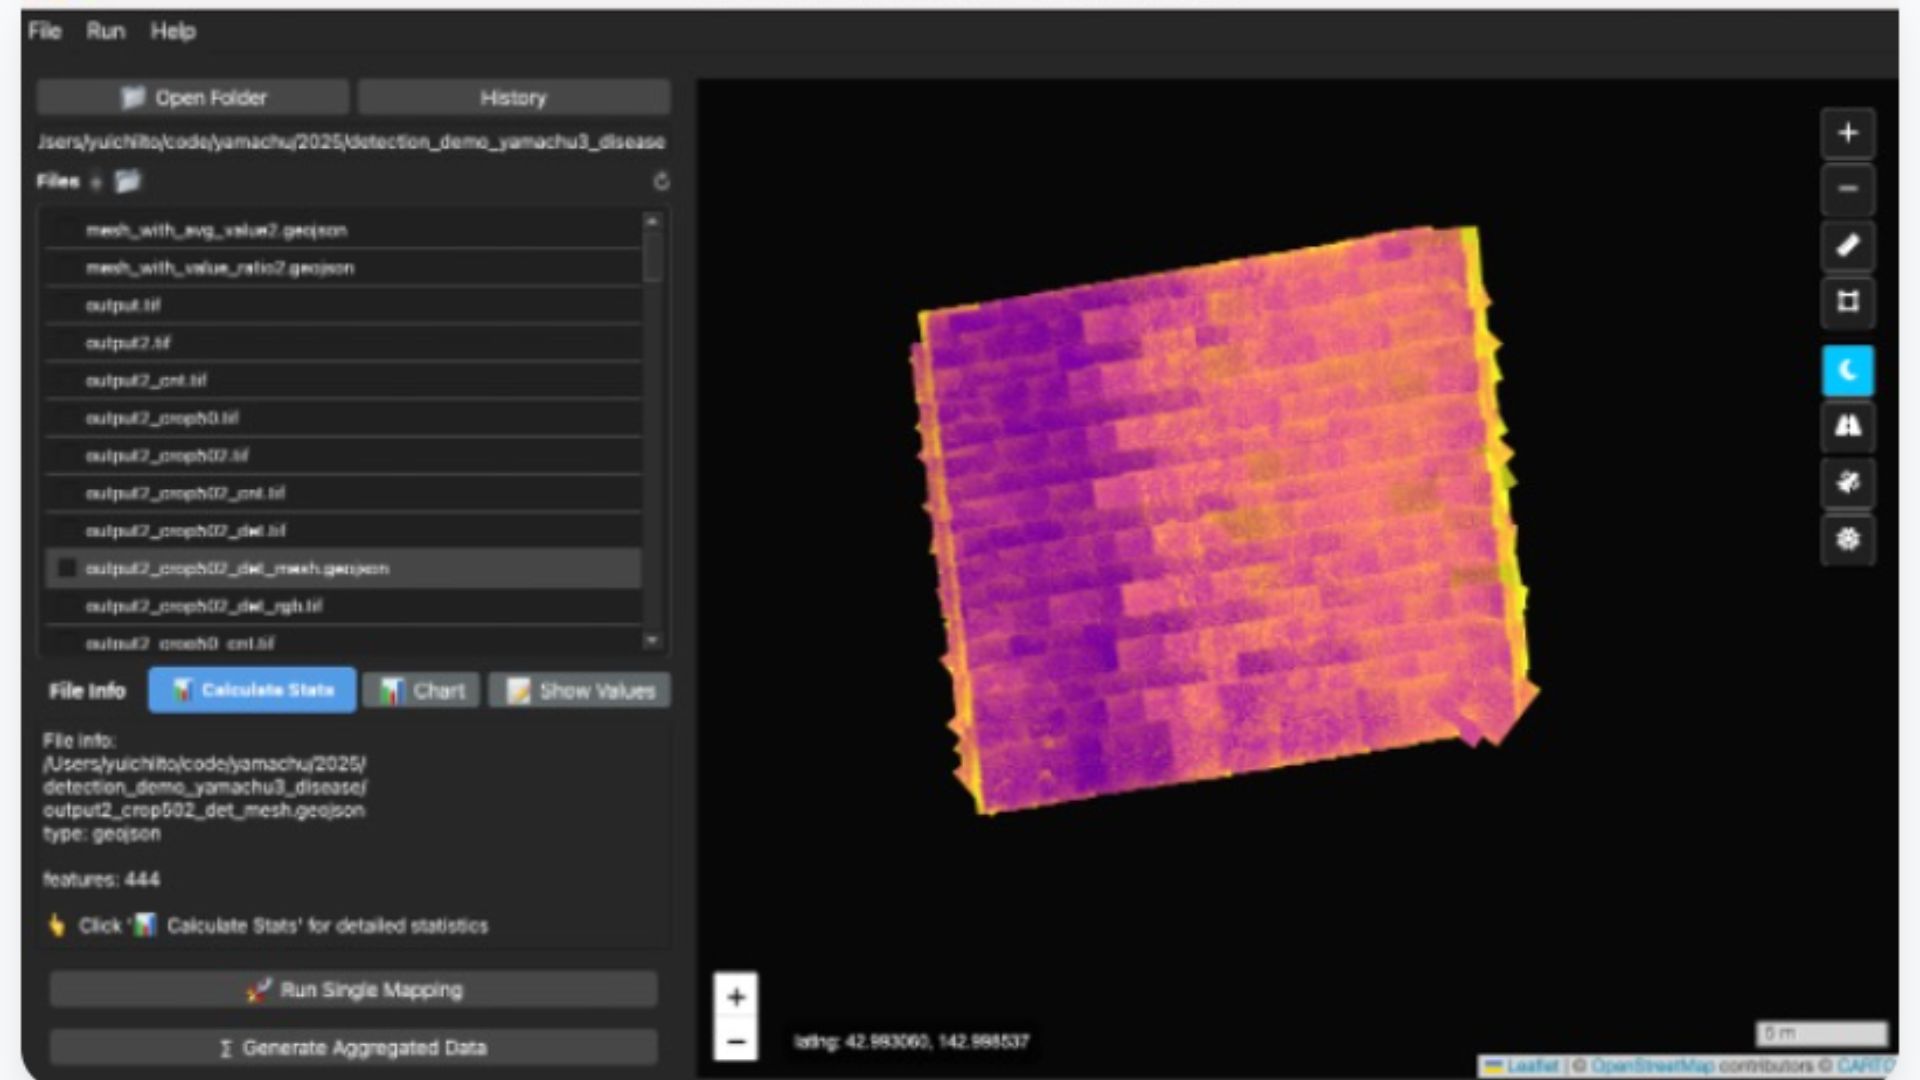Image resolution: width=1920 pixels, height=1080 pixels.
Task: Click the bell-slash icon on the map toolbar
Action: click(1848, 483)
